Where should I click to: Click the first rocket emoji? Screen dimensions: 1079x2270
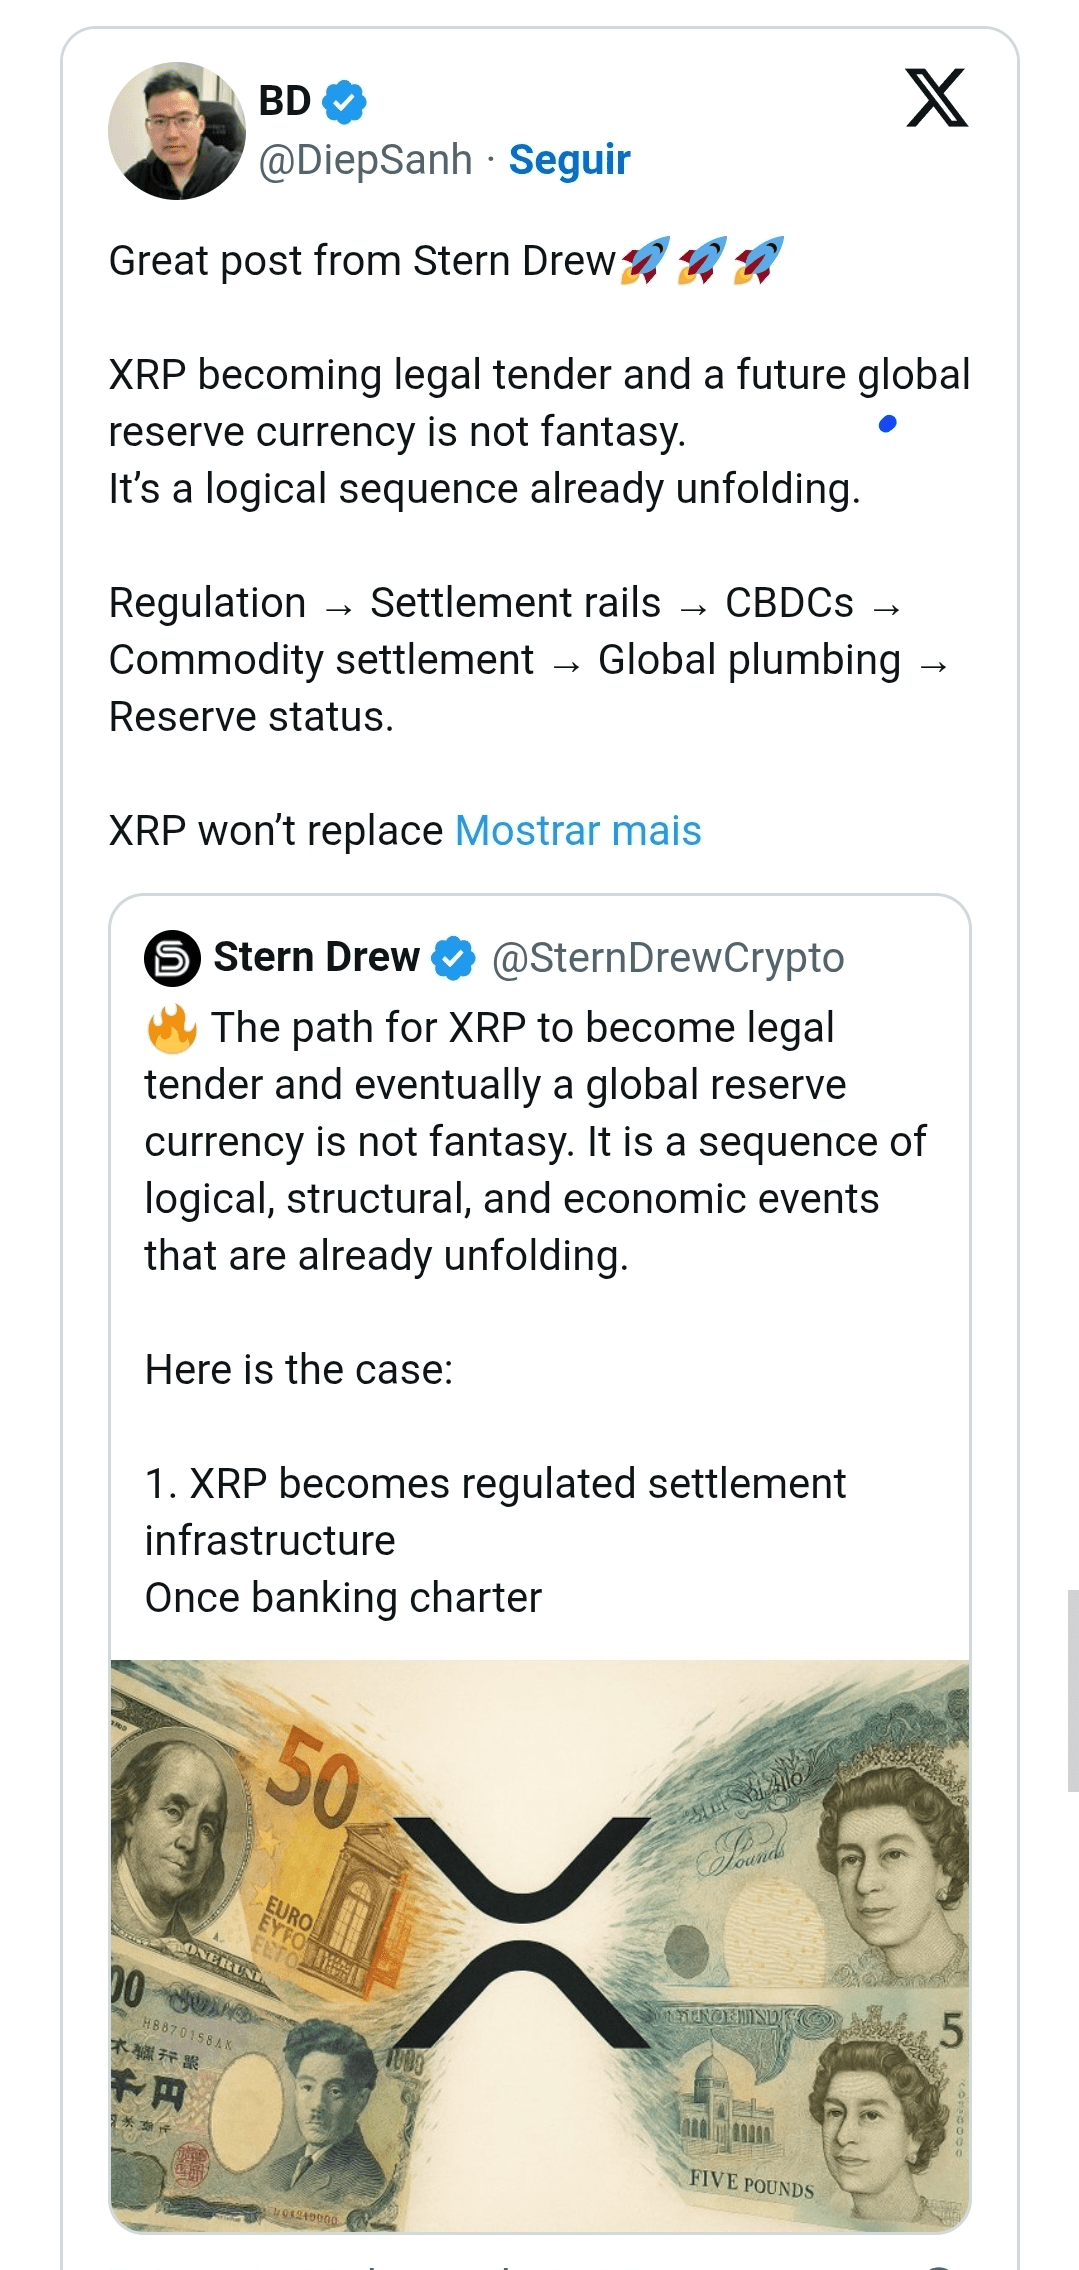point(645,261)
